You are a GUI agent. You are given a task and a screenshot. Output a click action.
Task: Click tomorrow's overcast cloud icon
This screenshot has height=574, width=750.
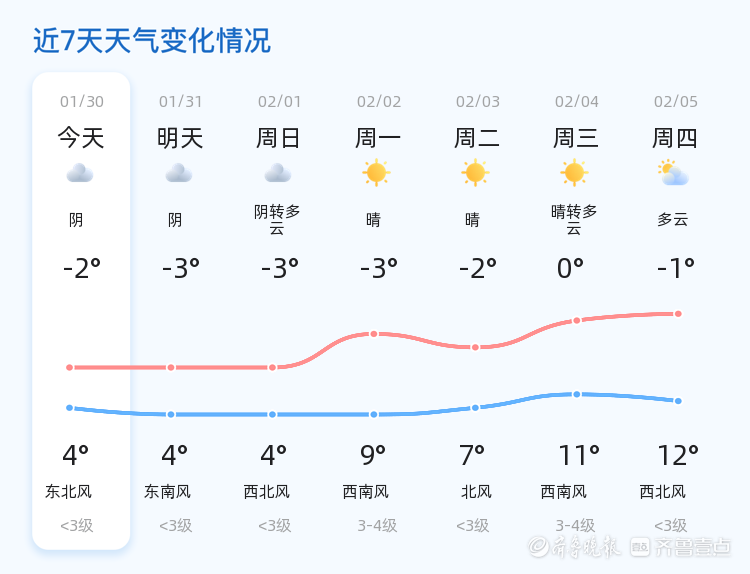click(179, 174)
